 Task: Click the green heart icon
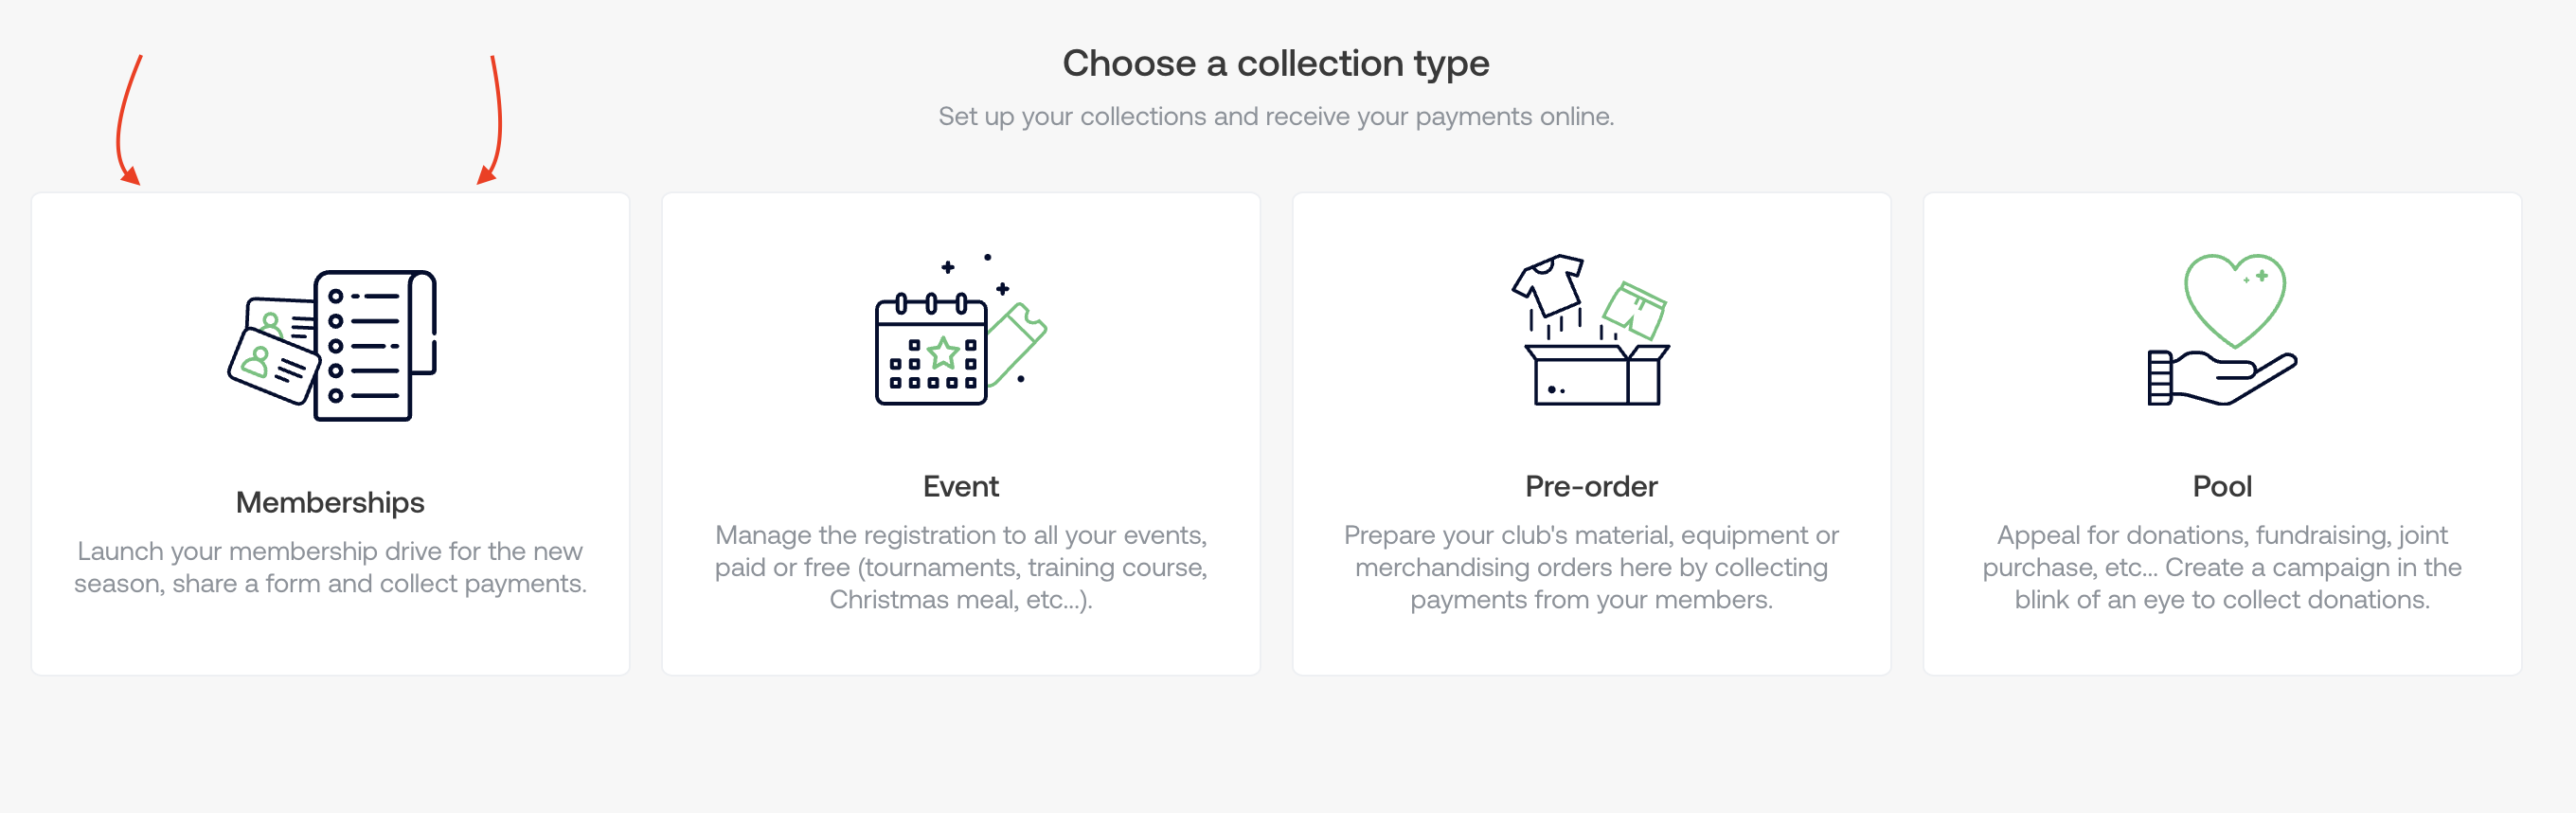pos(2234,298)
